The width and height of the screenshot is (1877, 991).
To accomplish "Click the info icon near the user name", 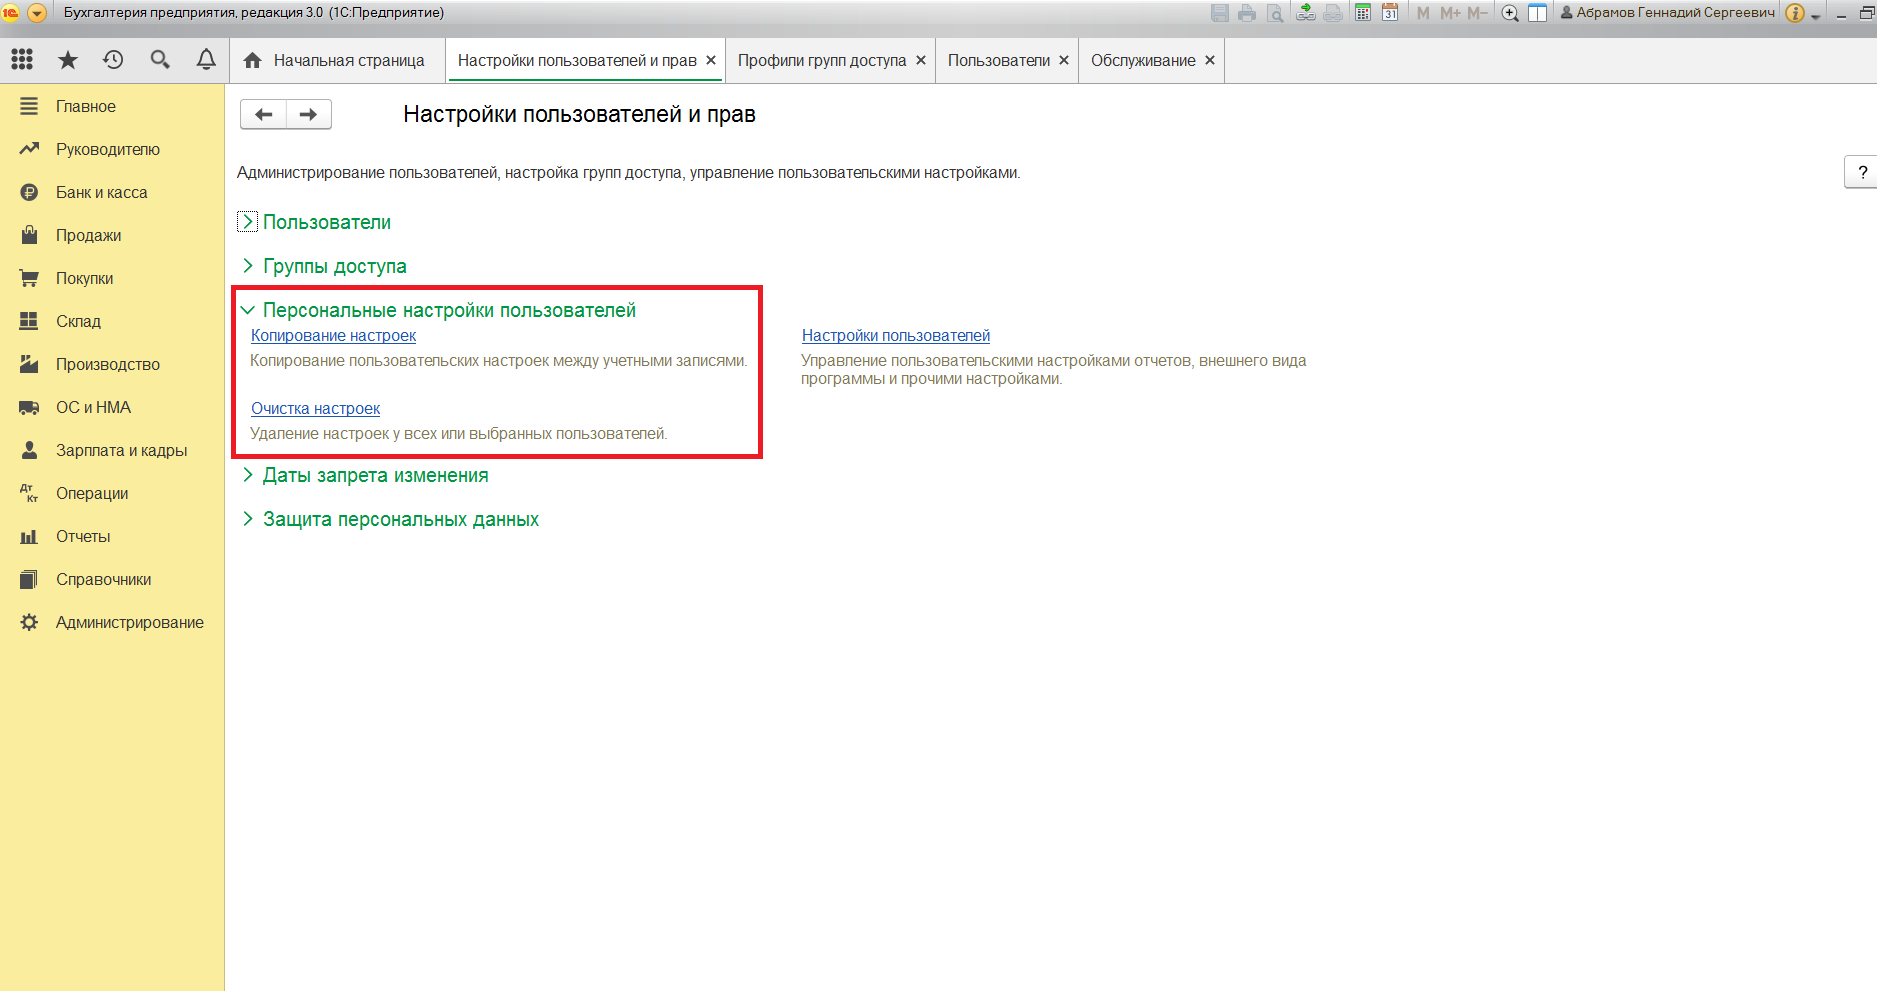I will click(x=1795, y=13).
